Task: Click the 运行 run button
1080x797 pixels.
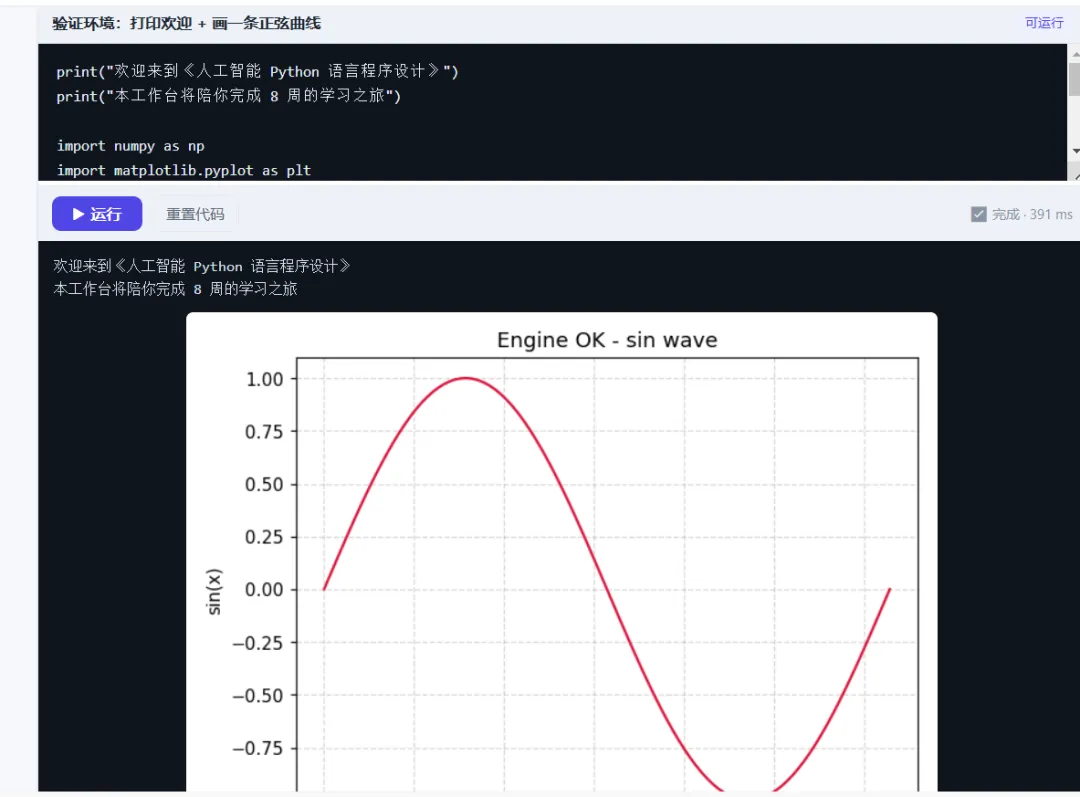Action: point(97,214)
